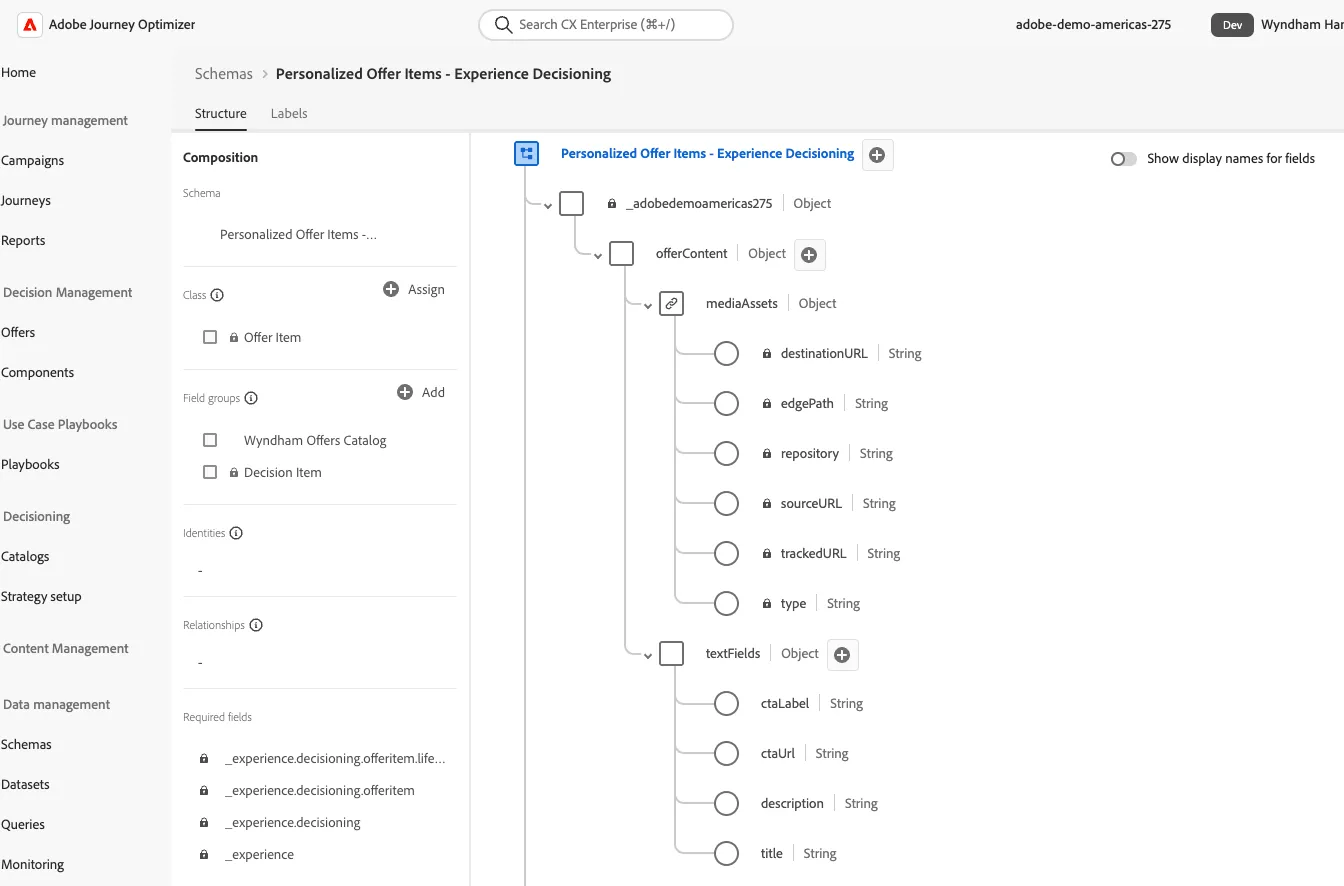Collapse the mediaAssets object chevron
This screenshot has height=886, width=1344.
coord(648,306)
